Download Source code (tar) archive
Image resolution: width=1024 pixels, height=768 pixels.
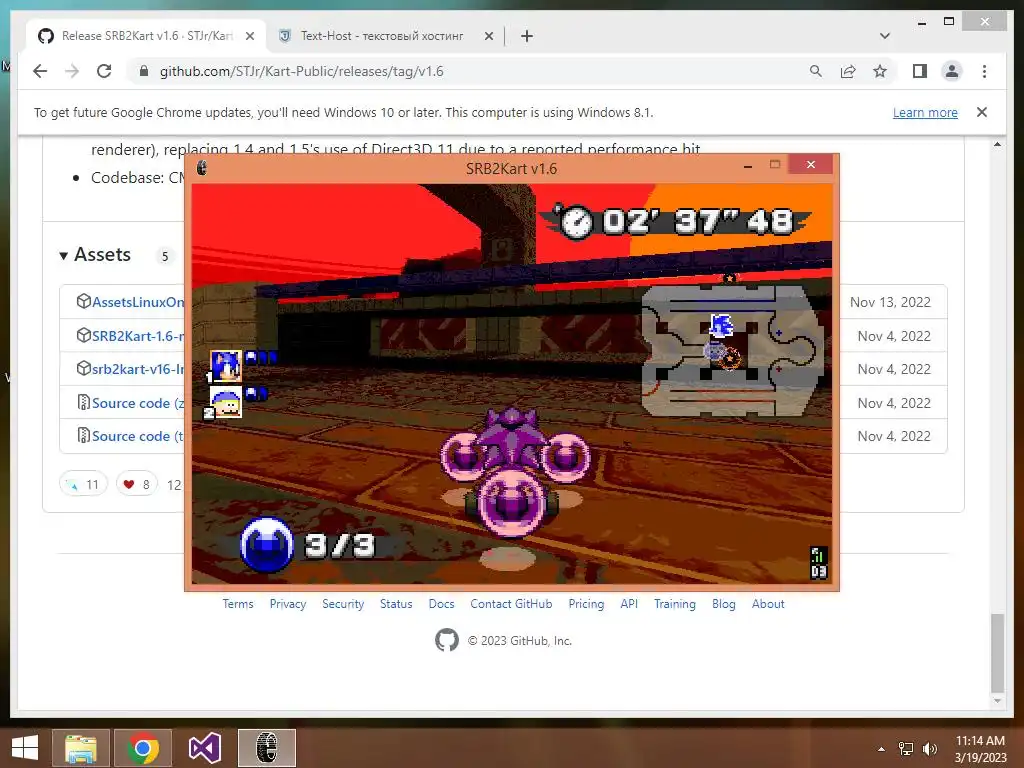(x=138, y=436)
